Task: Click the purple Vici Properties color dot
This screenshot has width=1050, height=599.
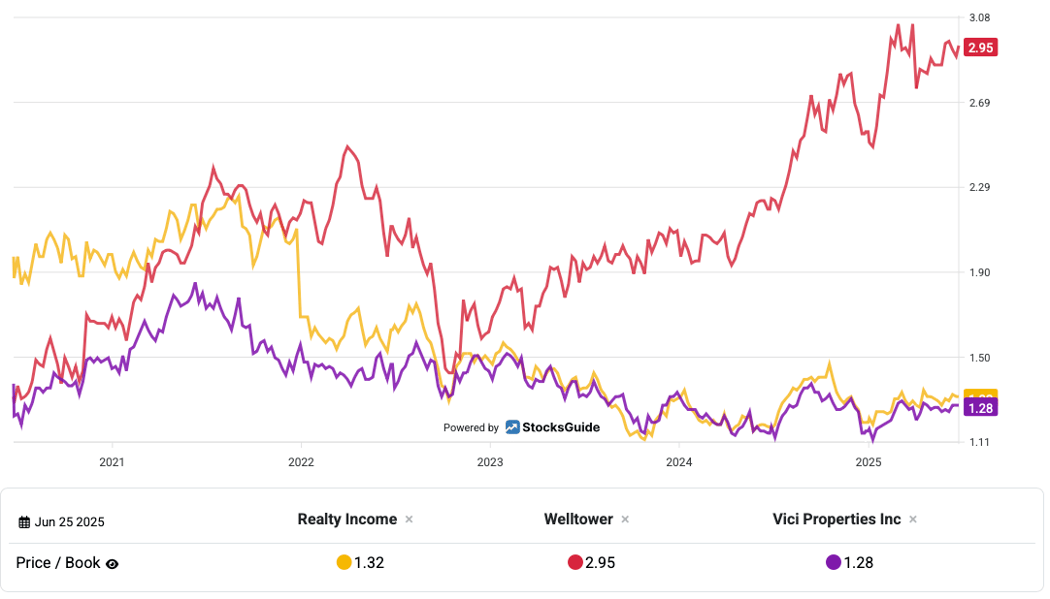Action: [x=833, y=562]
